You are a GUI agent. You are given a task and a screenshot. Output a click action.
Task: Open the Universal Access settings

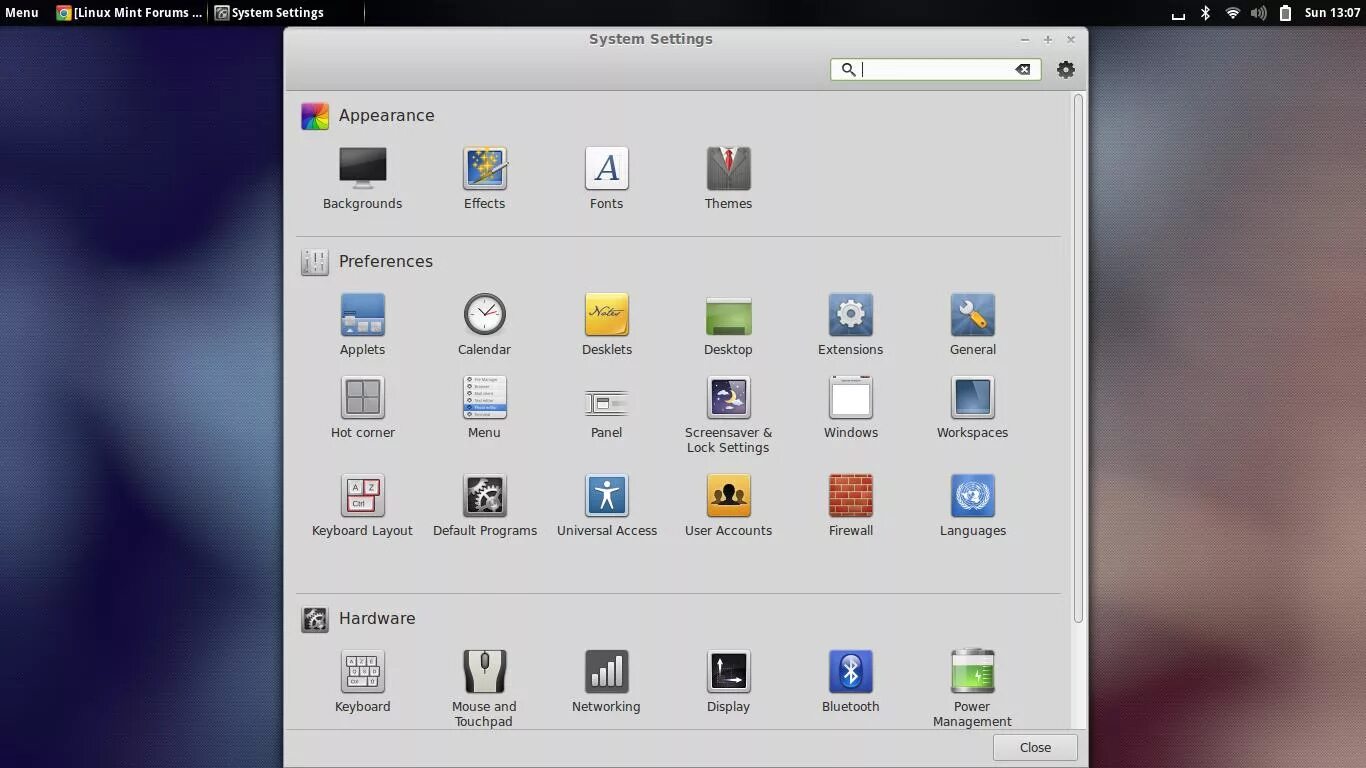[x=606, y=505]
